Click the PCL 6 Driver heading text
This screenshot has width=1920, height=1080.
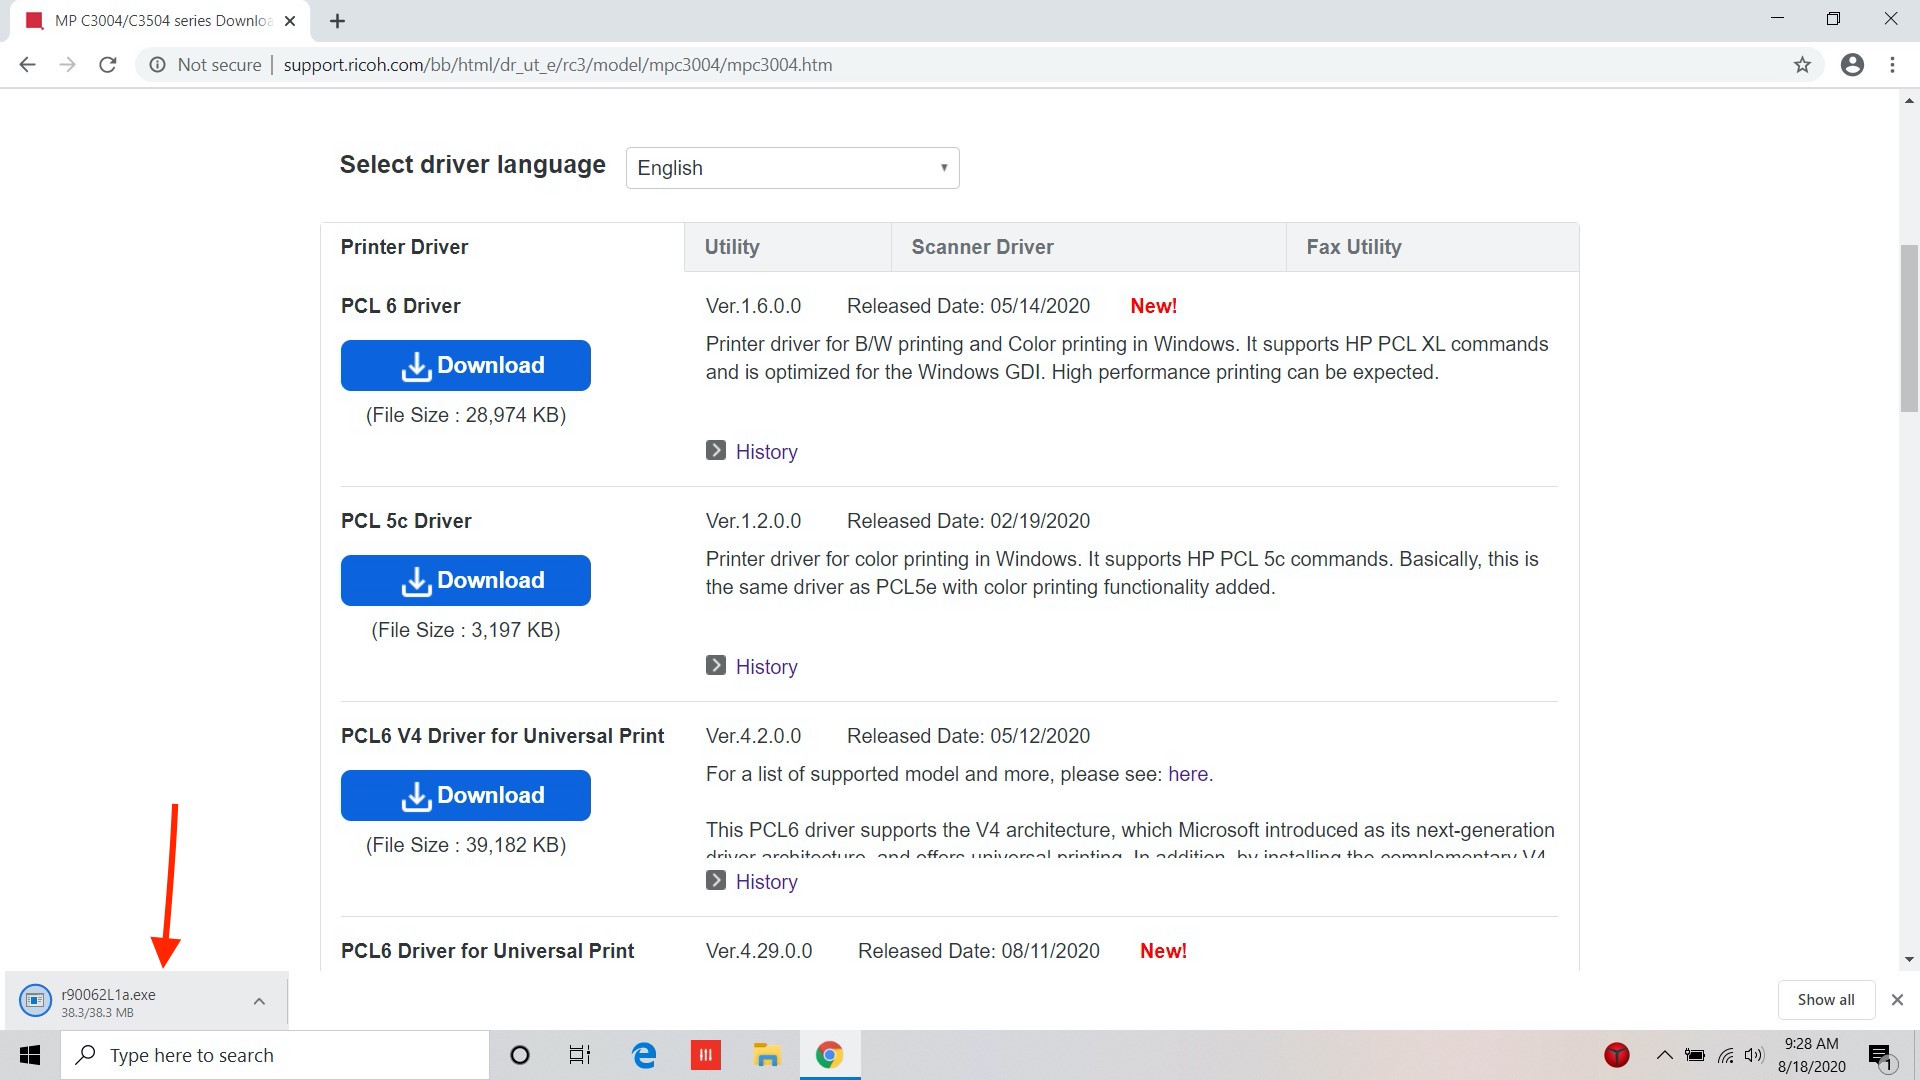pyautogui.click(x=400, y=306)
